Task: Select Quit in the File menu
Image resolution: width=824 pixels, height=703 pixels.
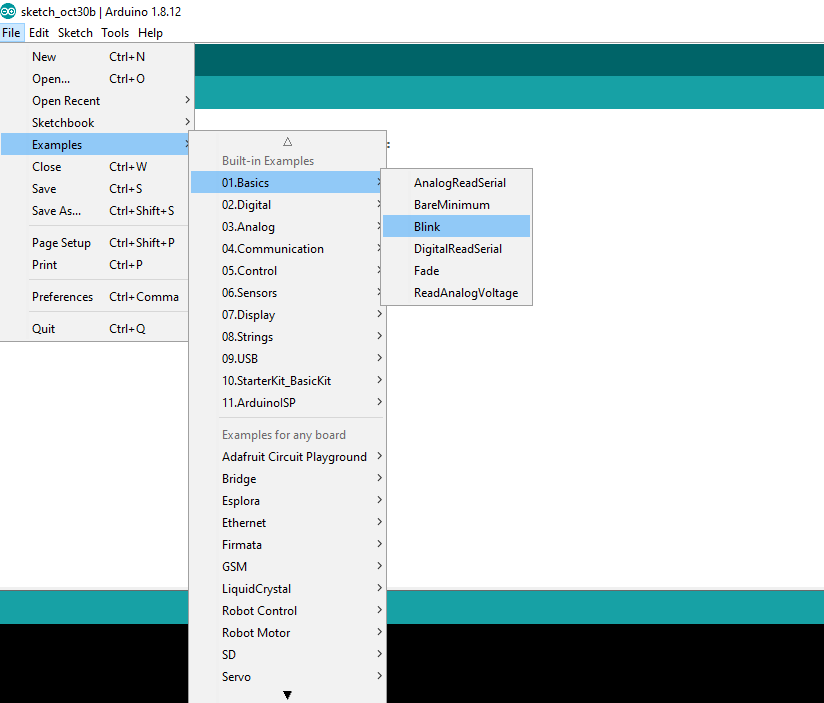Action: pos(95,329)
